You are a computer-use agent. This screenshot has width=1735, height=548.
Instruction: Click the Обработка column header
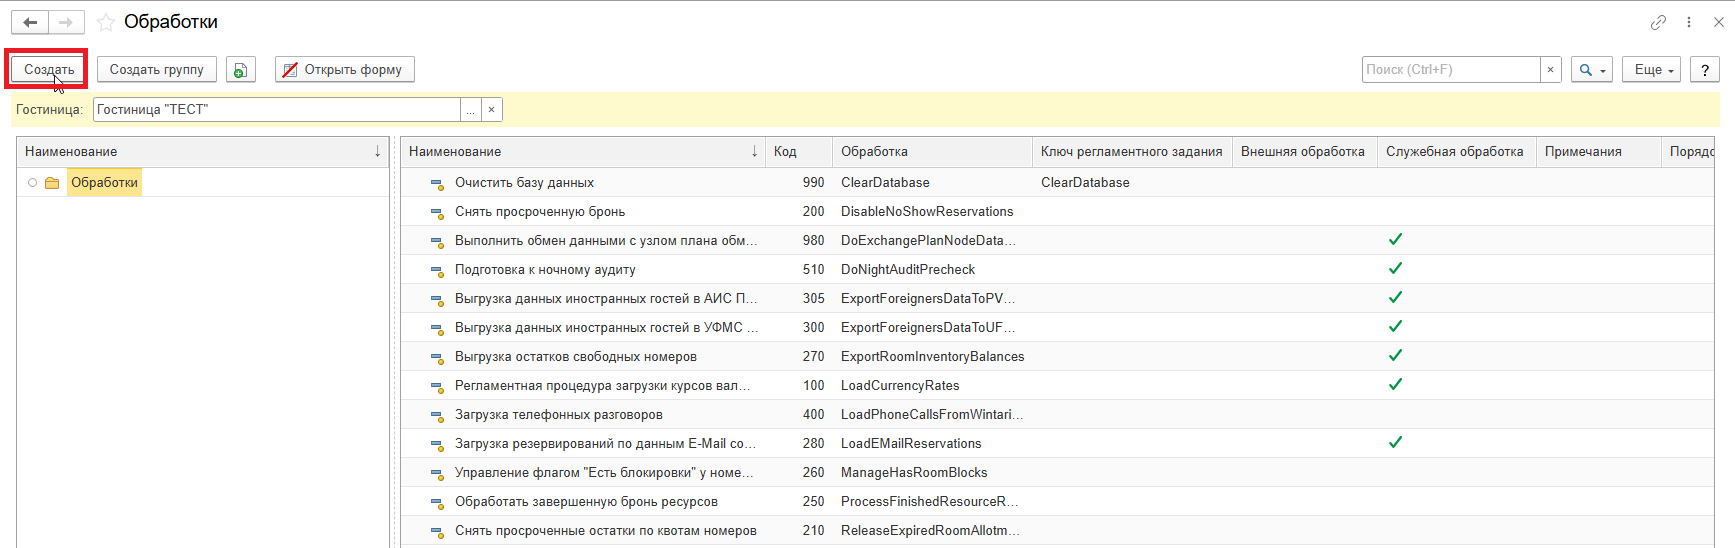(x=931, y=151)
